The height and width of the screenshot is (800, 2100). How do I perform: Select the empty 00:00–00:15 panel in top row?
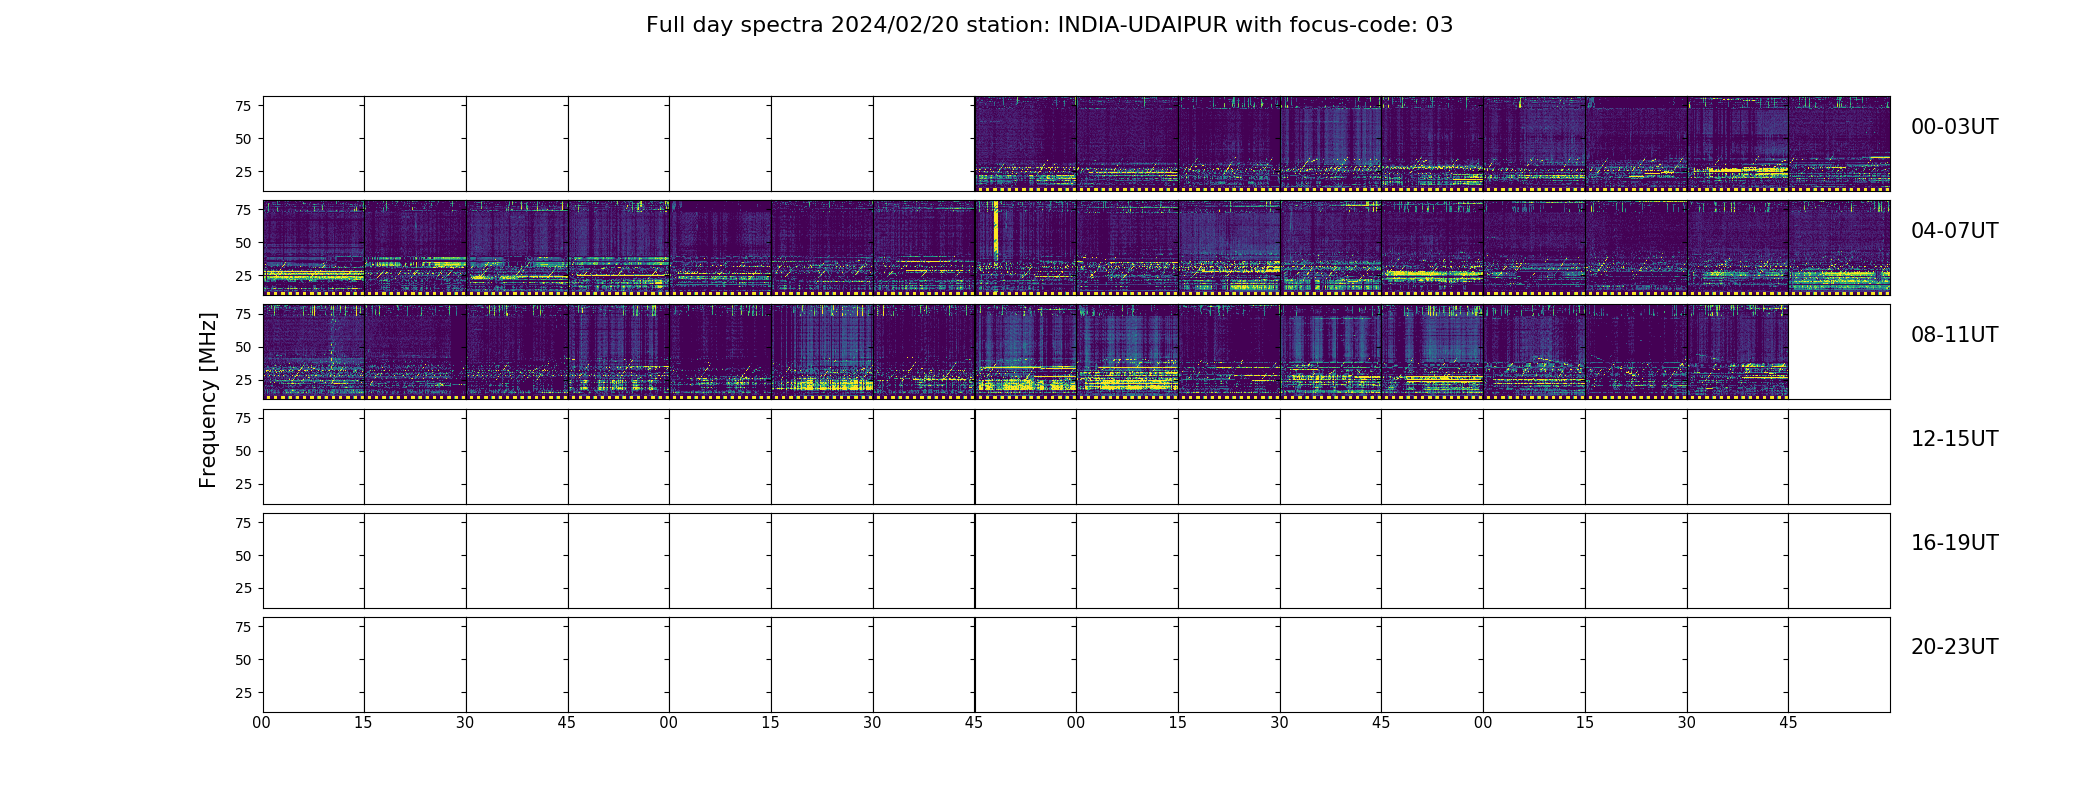pos(314,144)
